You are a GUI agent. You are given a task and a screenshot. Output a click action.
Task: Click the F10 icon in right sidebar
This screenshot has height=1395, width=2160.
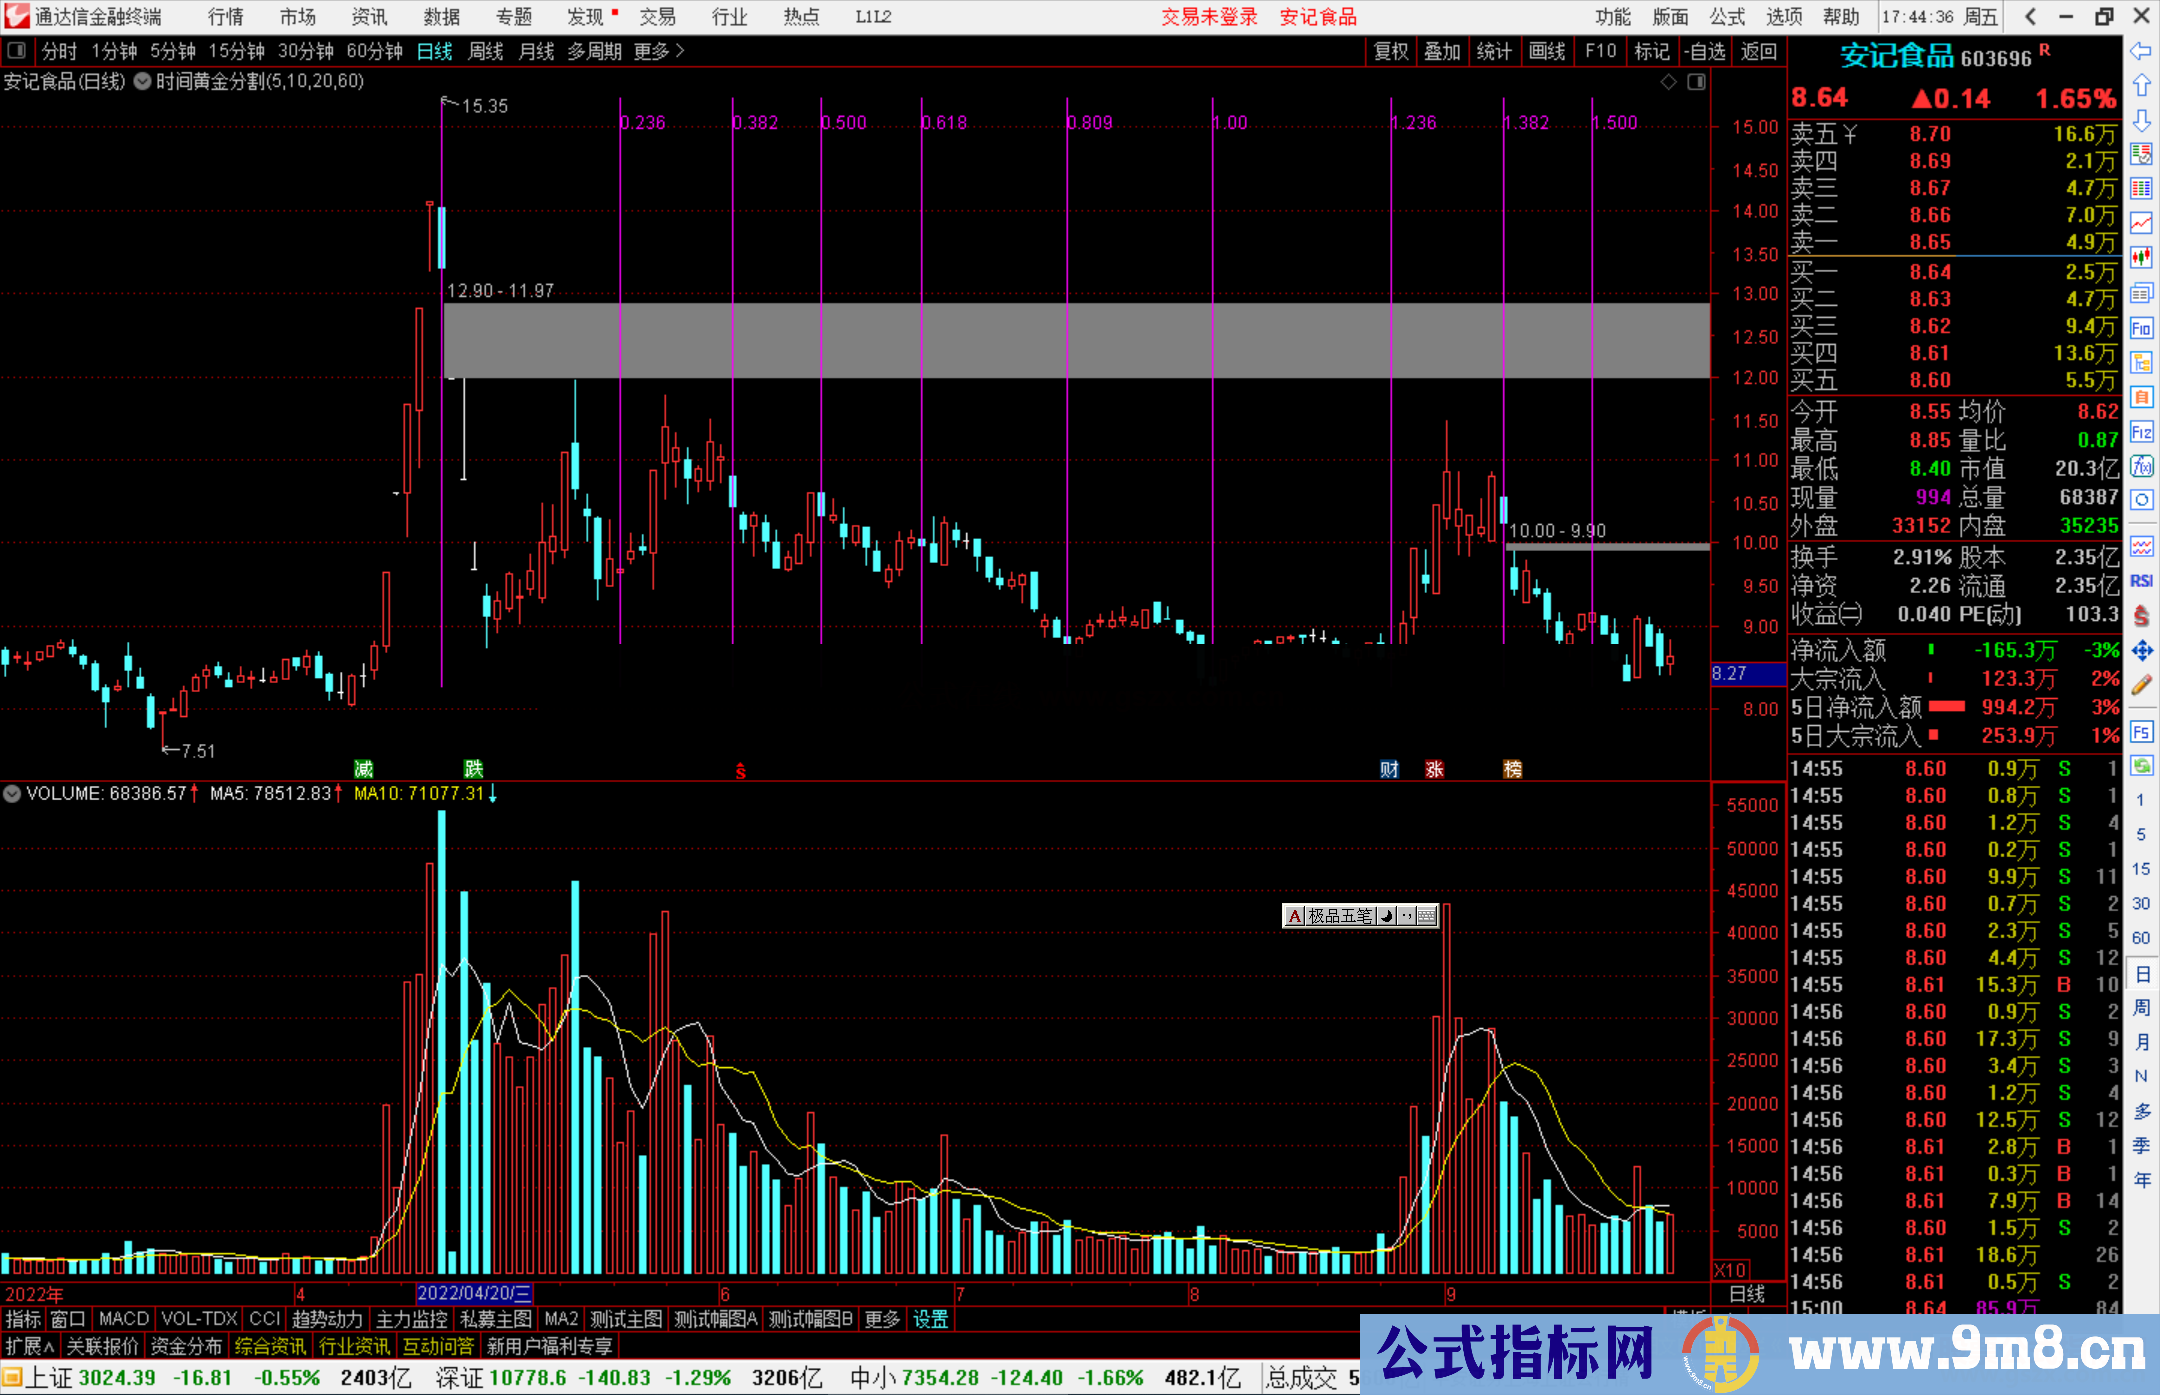point(2141,329)
